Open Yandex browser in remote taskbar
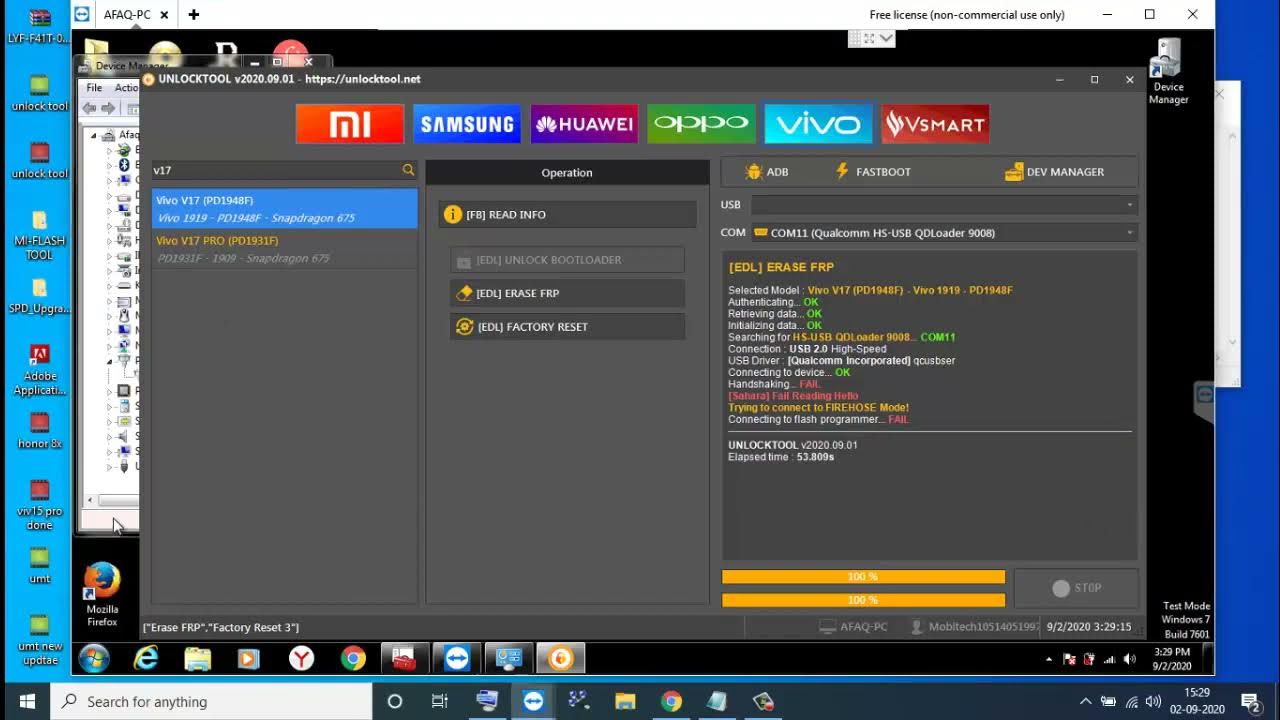 [x=301, y=658]
